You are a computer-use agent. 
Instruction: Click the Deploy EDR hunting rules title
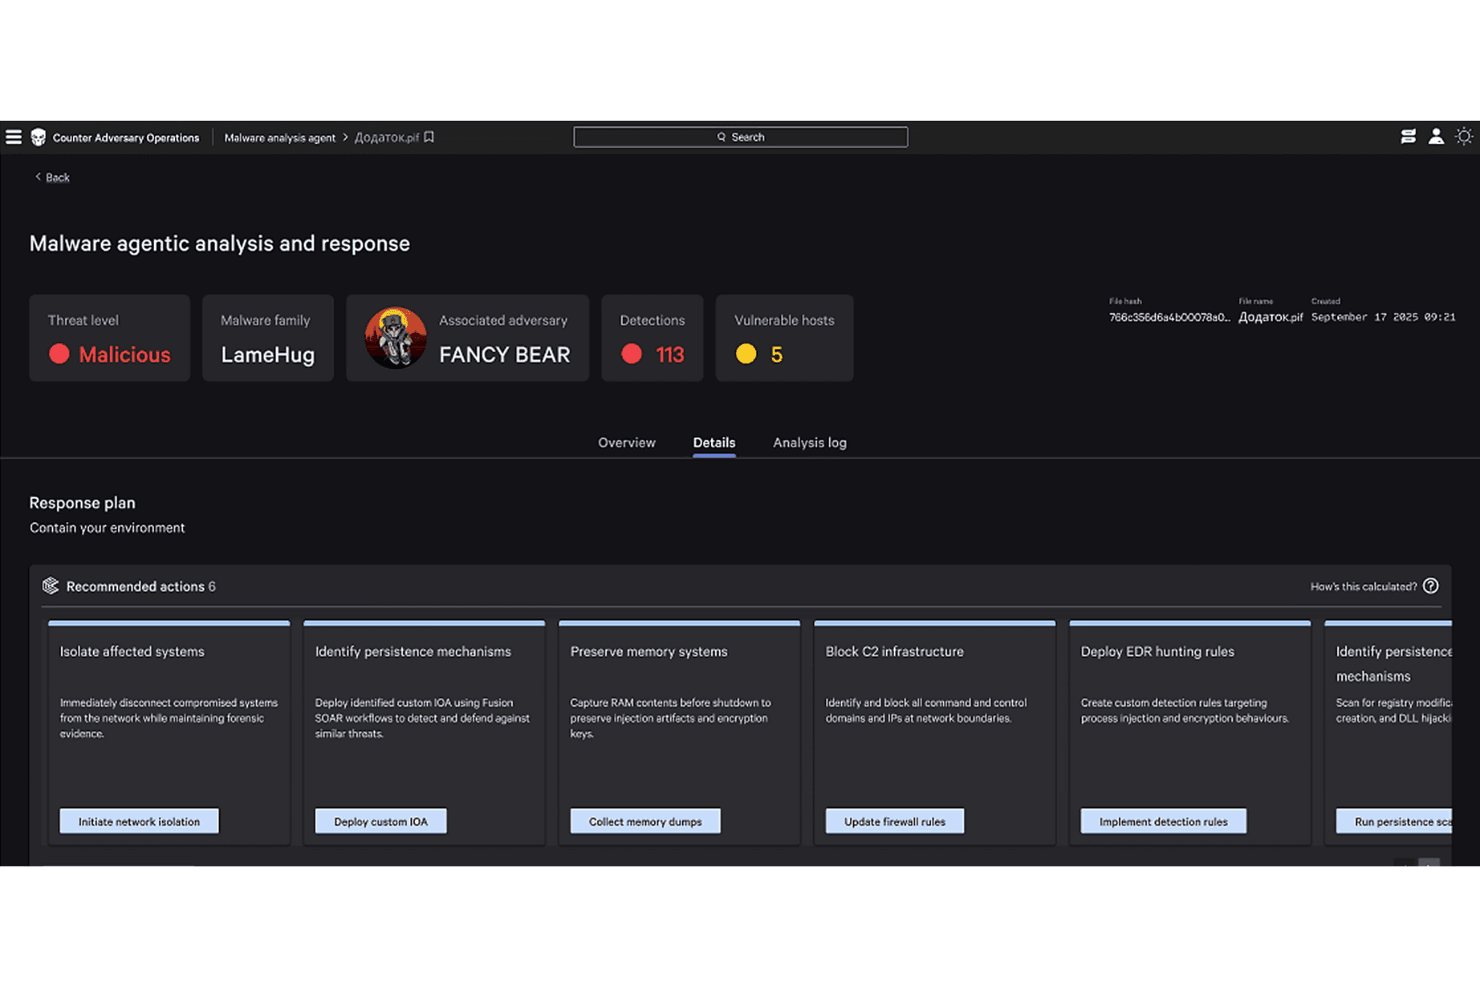tap(1158, 652)
